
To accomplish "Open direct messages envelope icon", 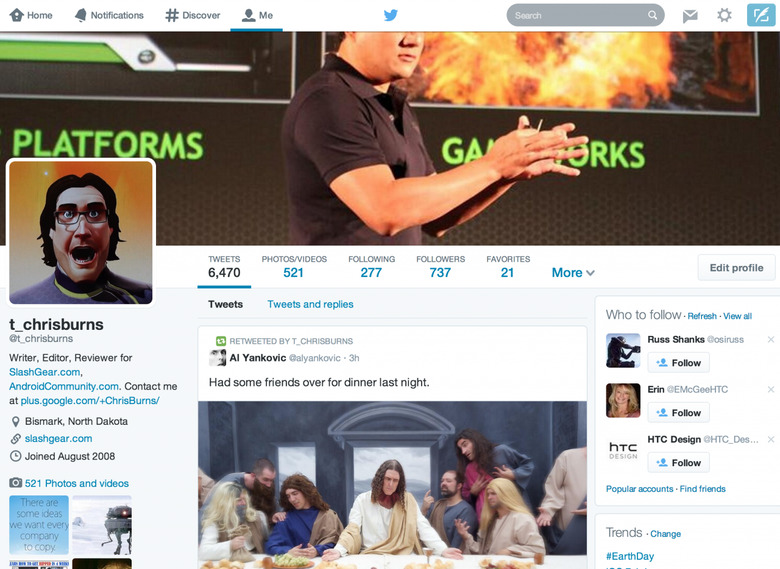I will (x=690, y=16).
